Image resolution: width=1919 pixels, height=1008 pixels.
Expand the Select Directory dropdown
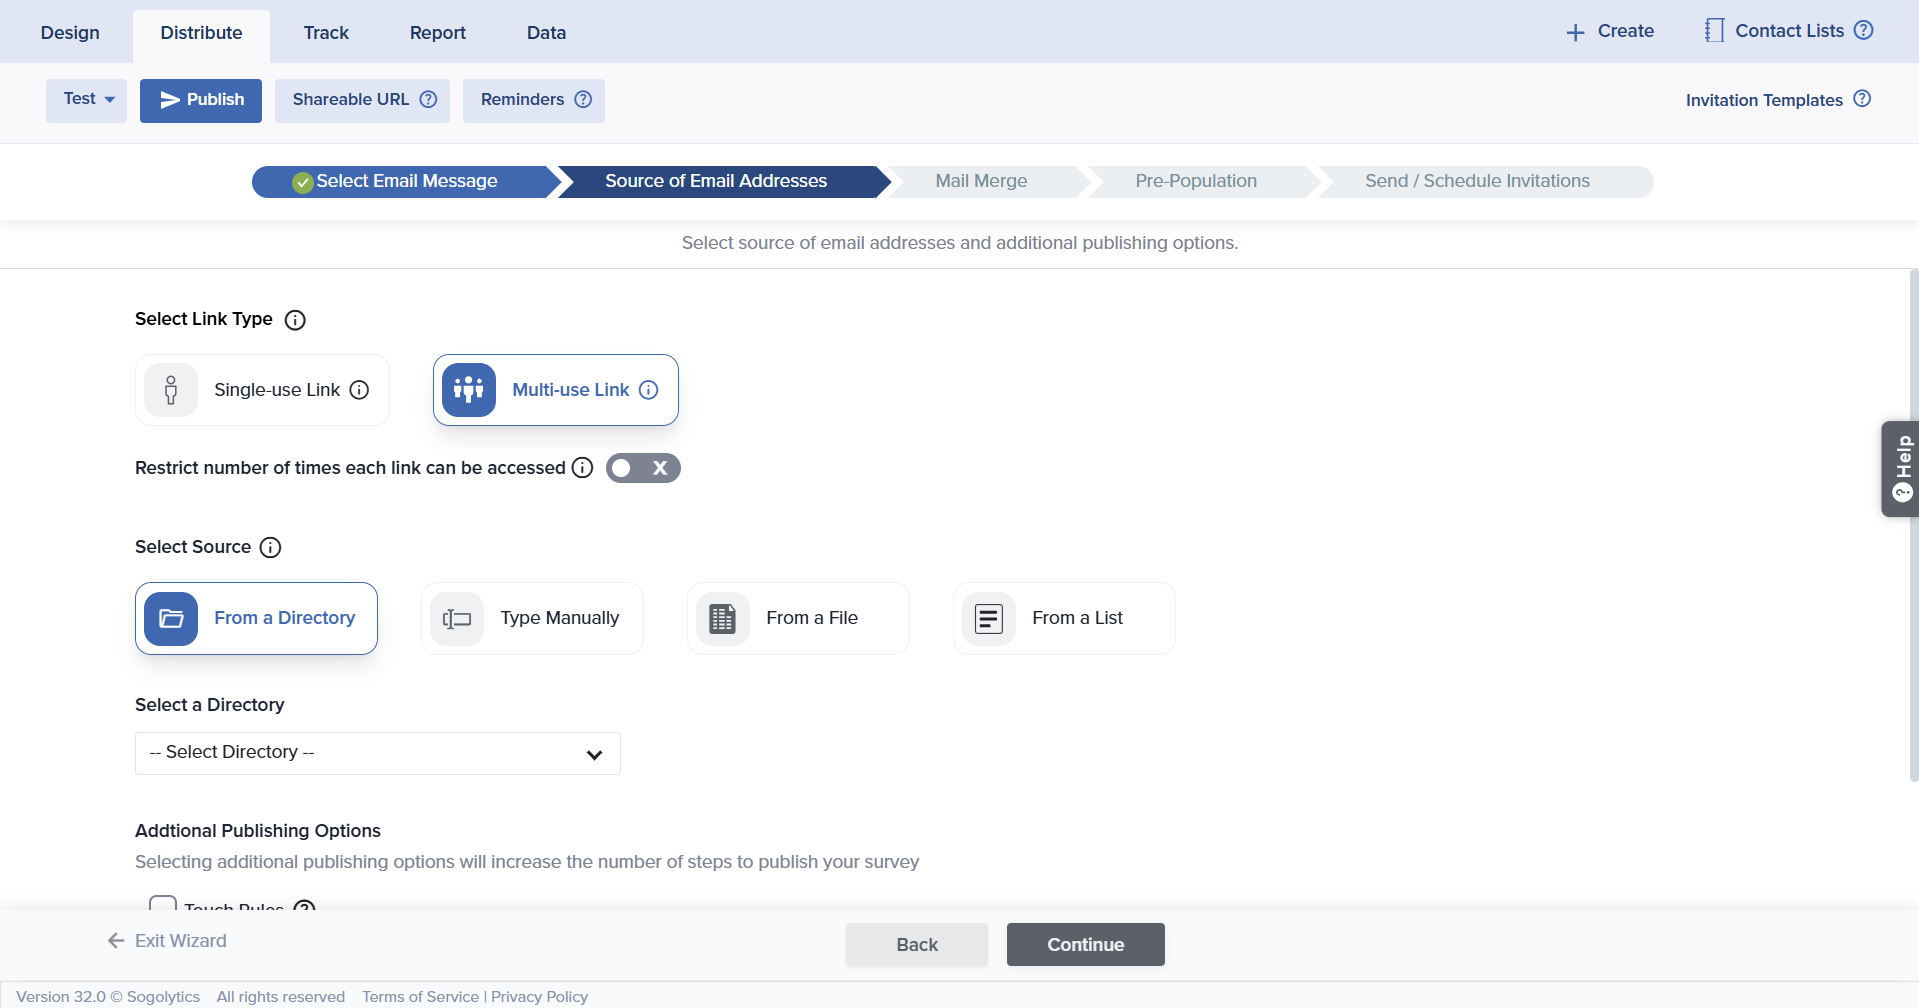377,753
